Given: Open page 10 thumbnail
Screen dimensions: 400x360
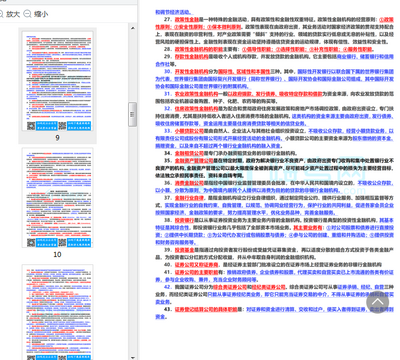Looking at the screenshot, I should pos(57,198).
